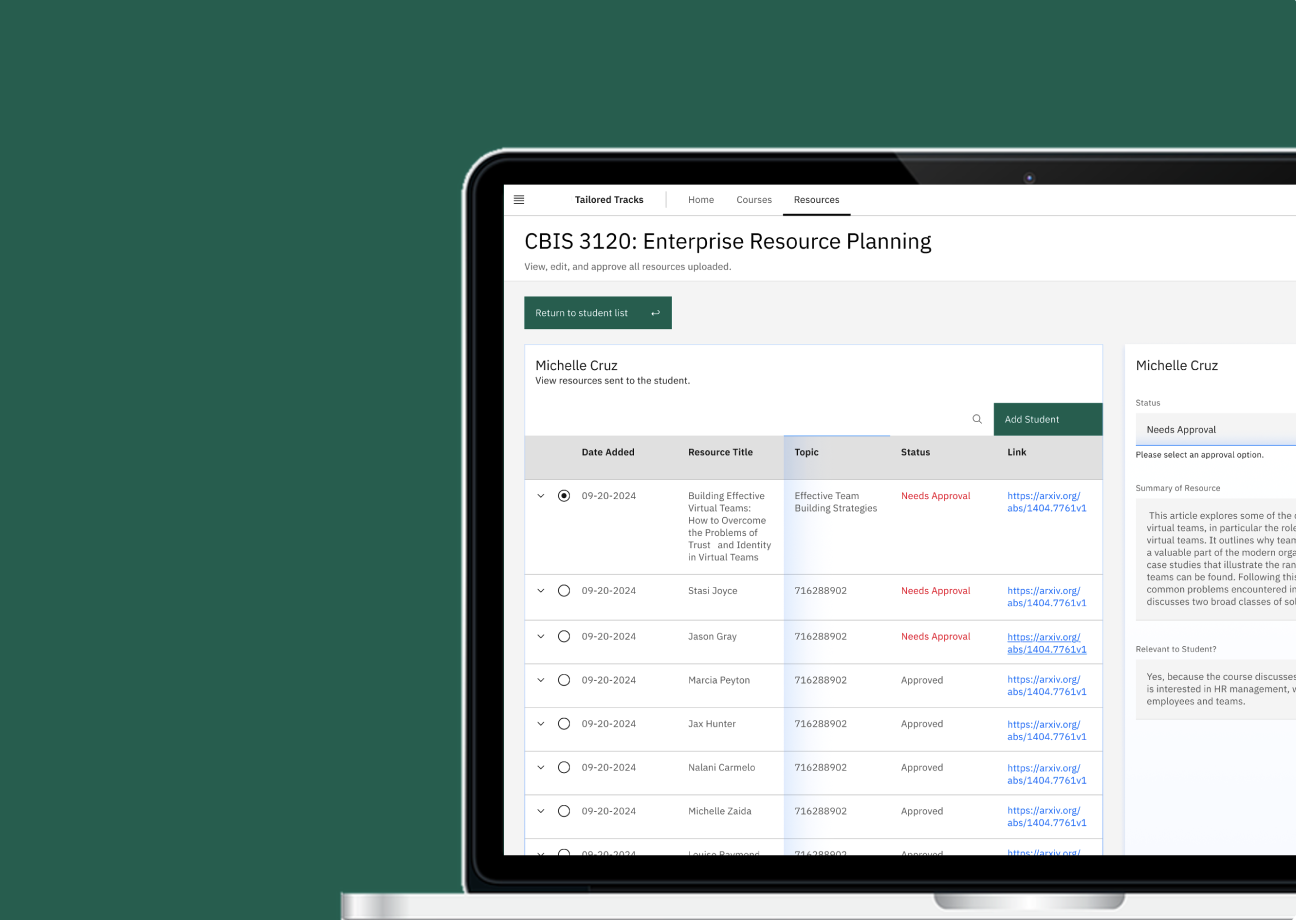Image resolution: width=1296 pixels, height=920 pixels.
Task: Select the Marcia Peyton row radio button
Action: point(564,680)
